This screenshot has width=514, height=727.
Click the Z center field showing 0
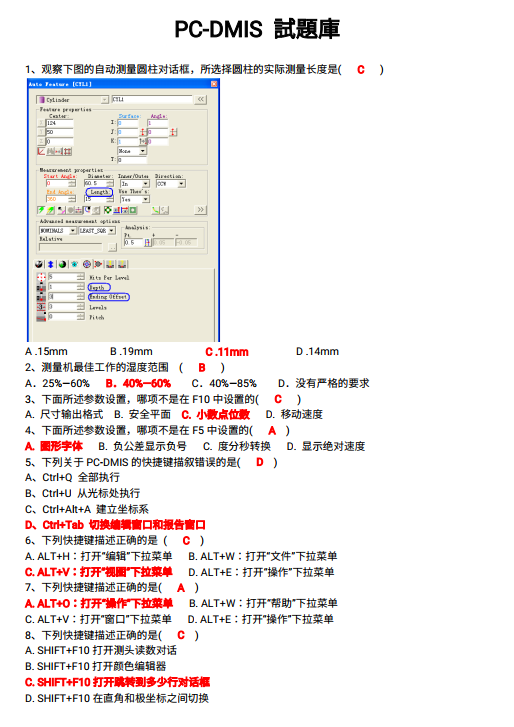(60, 141)
